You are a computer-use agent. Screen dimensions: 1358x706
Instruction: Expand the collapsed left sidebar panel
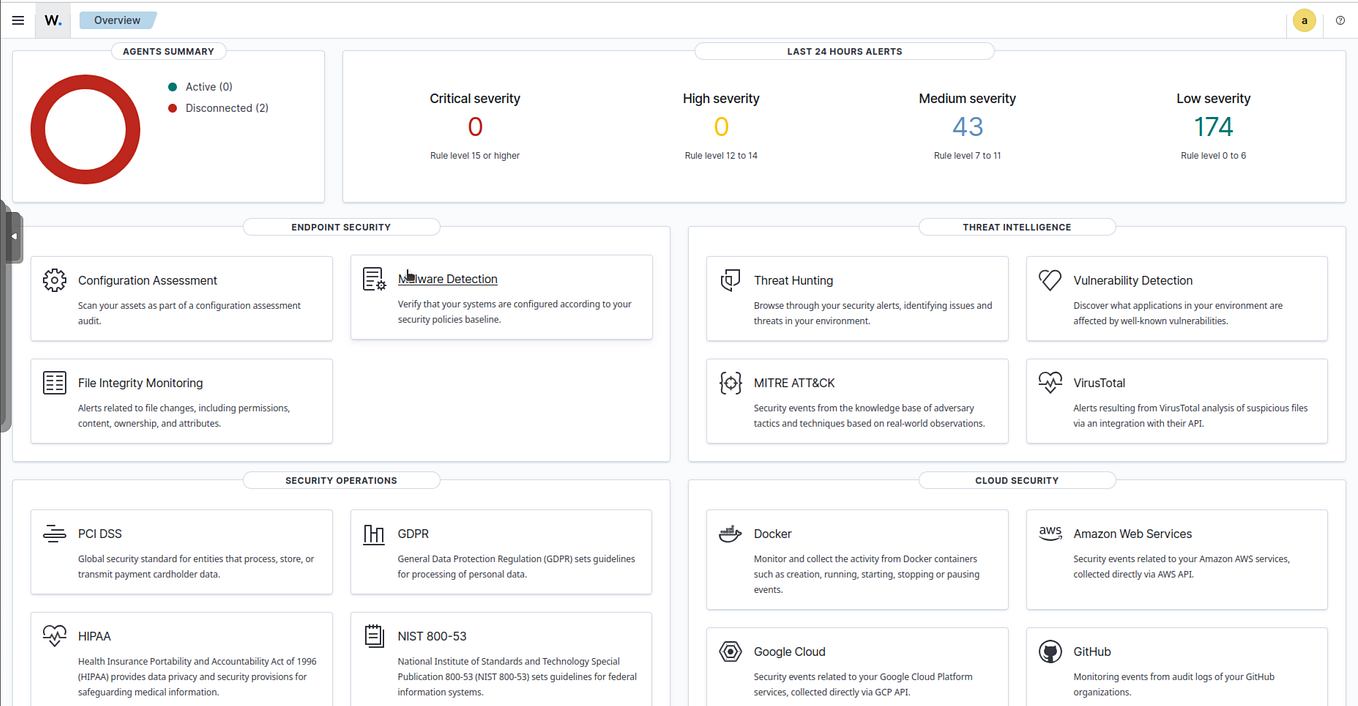pos(14,235)
